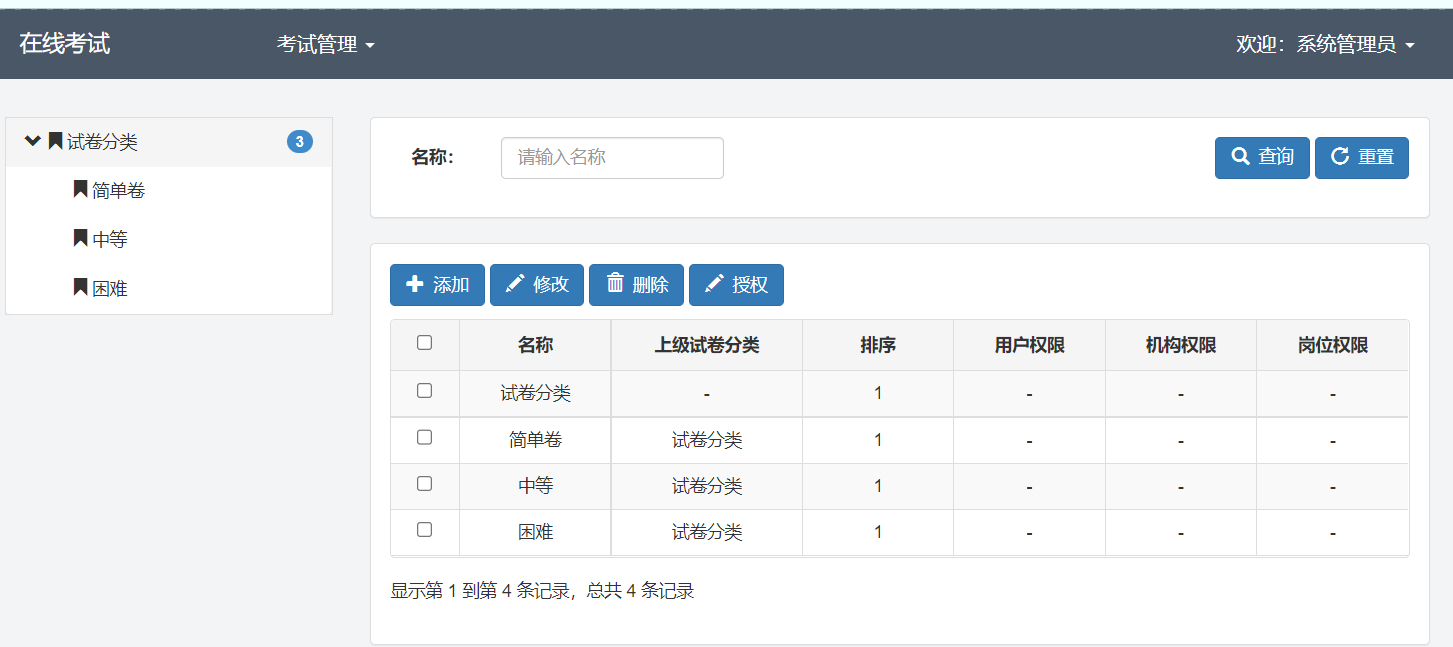
Task: Select the pencil icon on the 修改 button
Action: pos(514,285)
